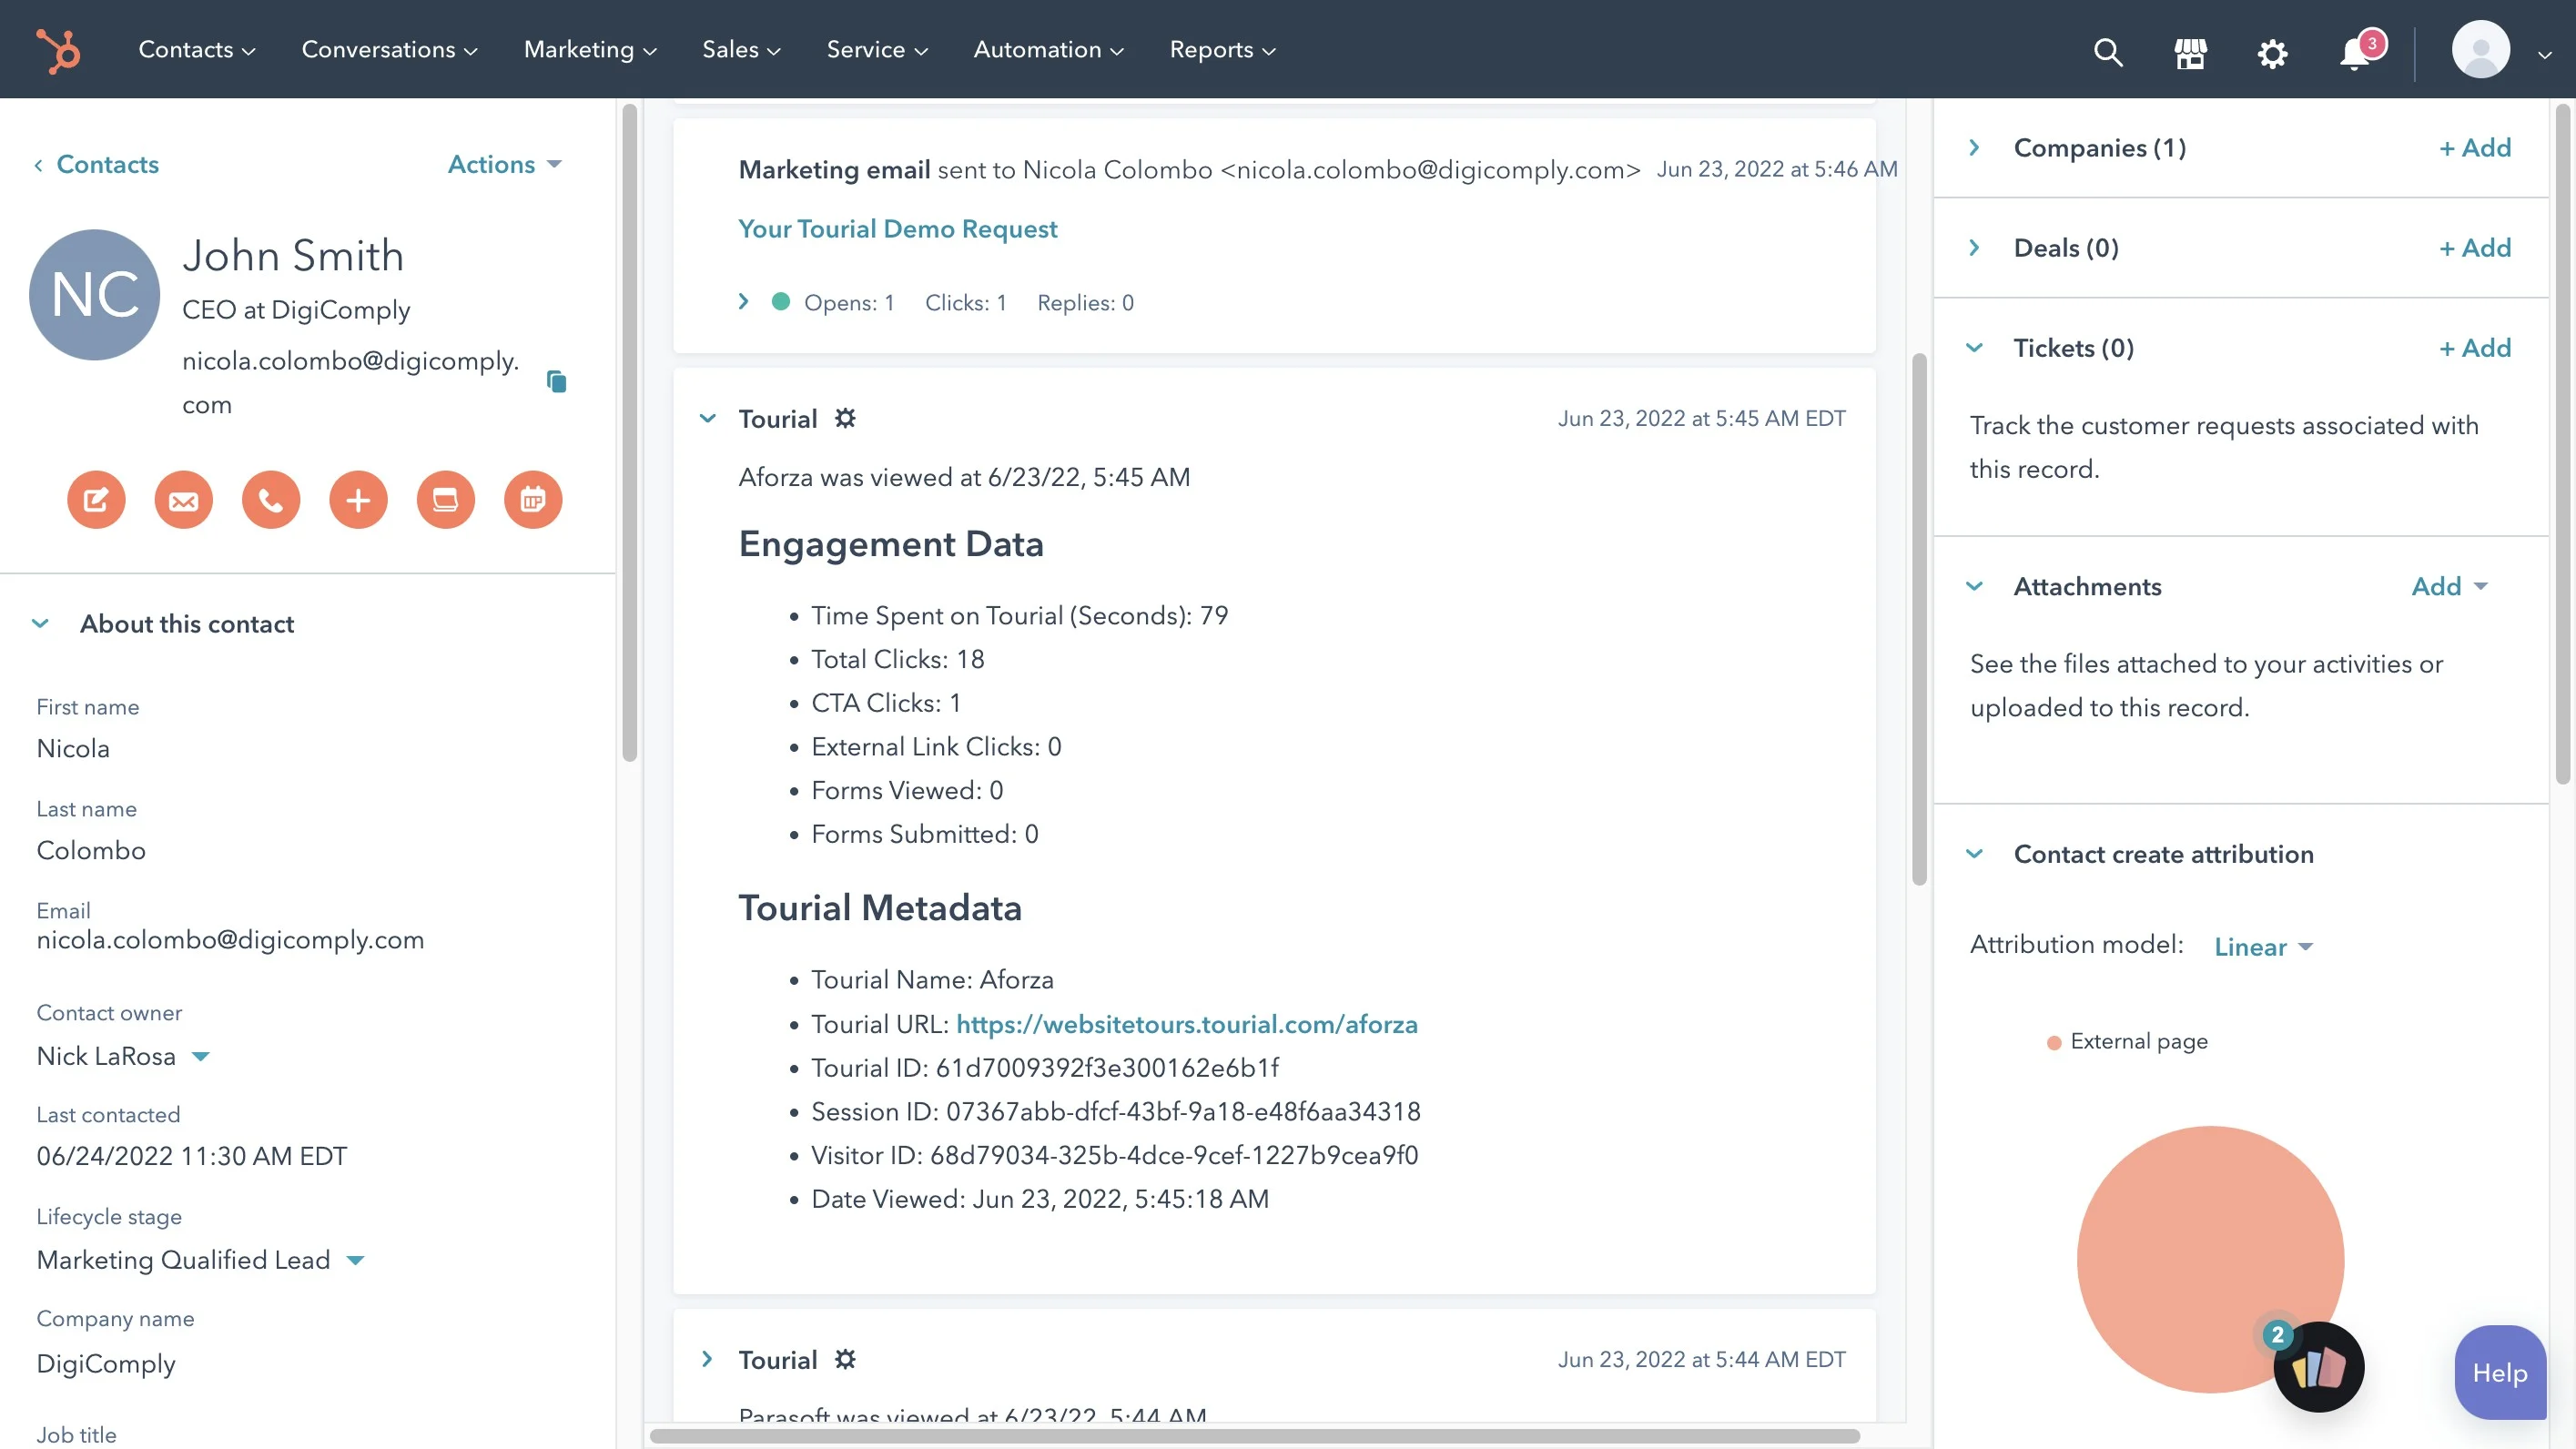
Task: Click integration icon beside 5:45 AM Tourial
Action: pyautogui.click(x=845, y=418)
